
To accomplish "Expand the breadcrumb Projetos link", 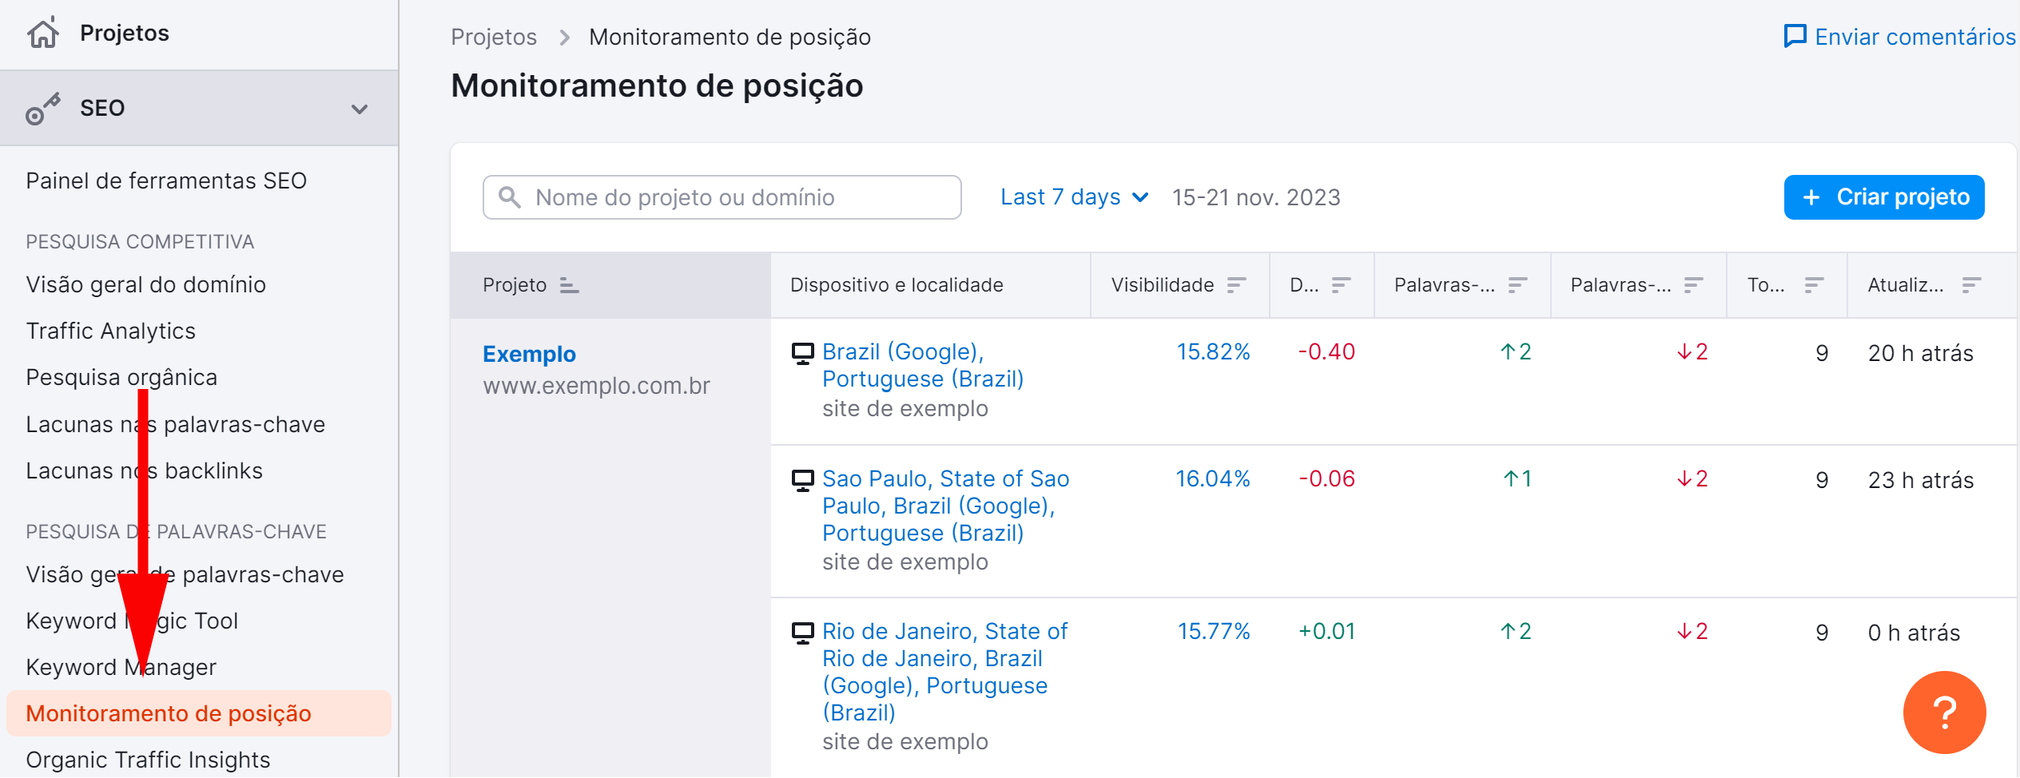I will click(493, 36).
